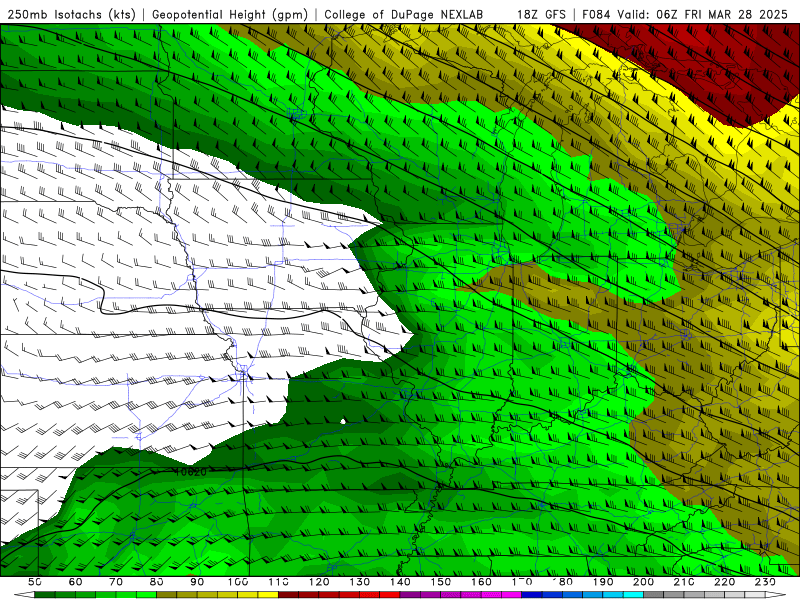The image size is (800, 600).
Task: Click the "250mb Isotachs (kts)" title text
Action: click(71, 14)
